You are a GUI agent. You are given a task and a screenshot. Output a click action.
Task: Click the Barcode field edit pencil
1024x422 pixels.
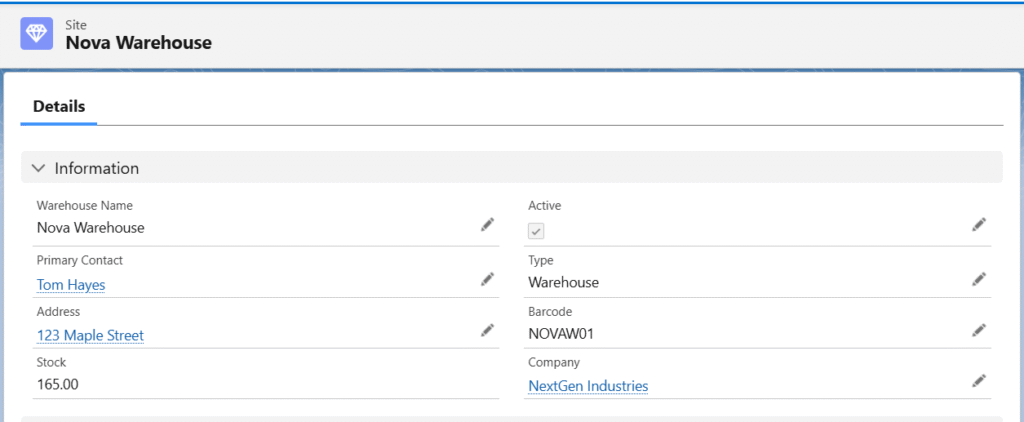click(x=979, y=330)
